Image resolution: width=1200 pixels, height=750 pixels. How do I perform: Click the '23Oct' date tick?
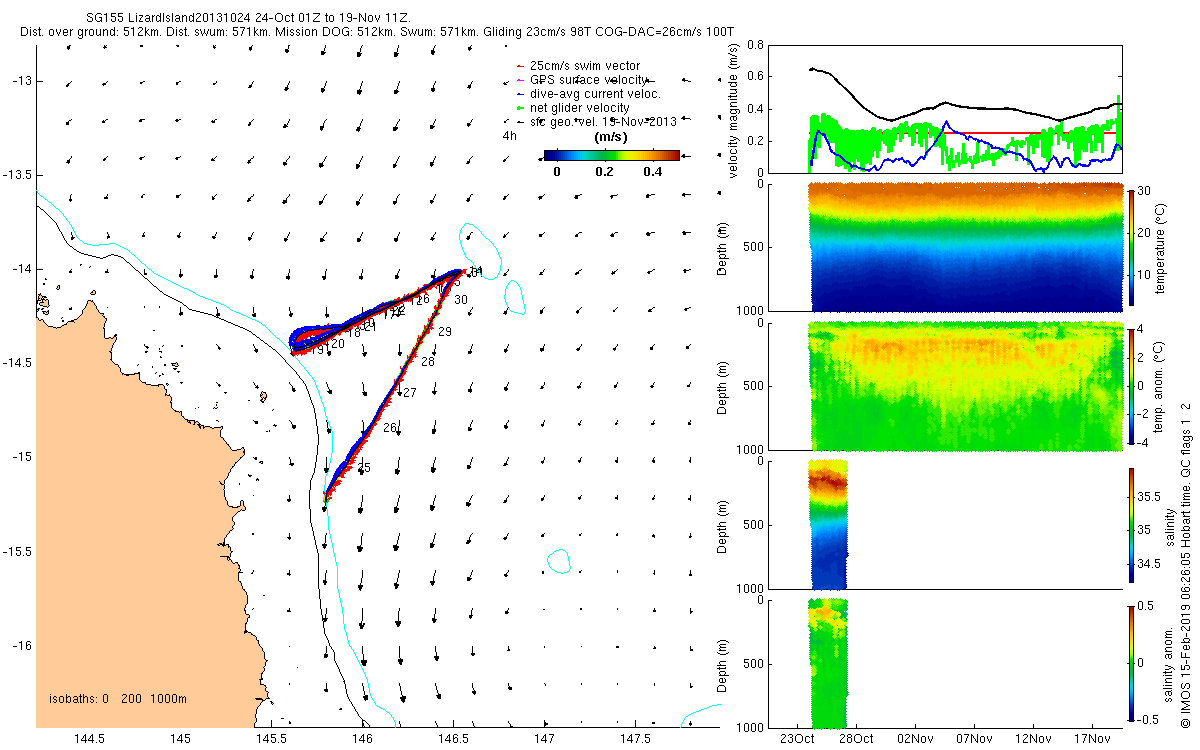click(797, 739)
